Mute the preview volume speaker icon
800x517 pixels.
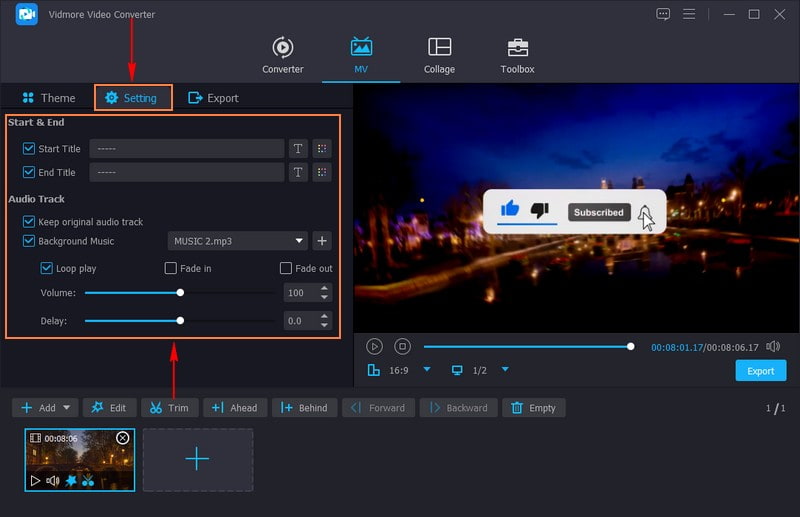point(772,346)
